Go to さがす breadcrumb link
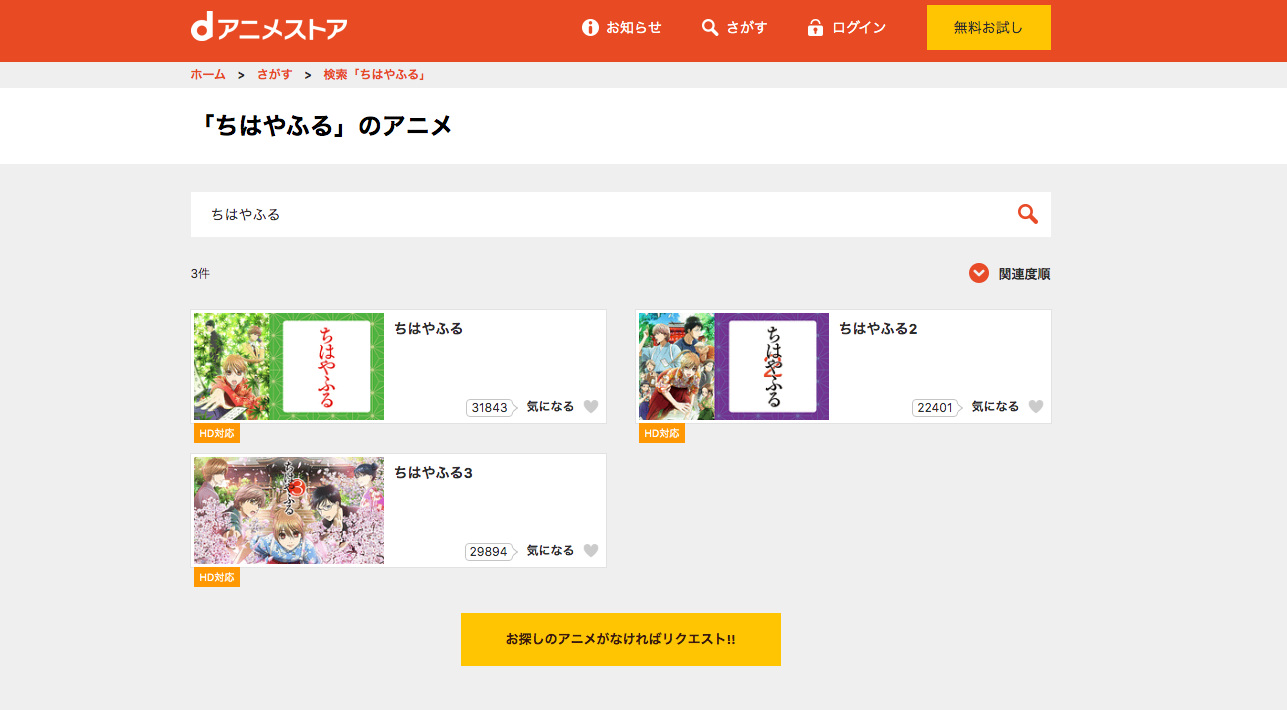The width and height of the screenshot is (1287, 710). (x=274, y=75)
